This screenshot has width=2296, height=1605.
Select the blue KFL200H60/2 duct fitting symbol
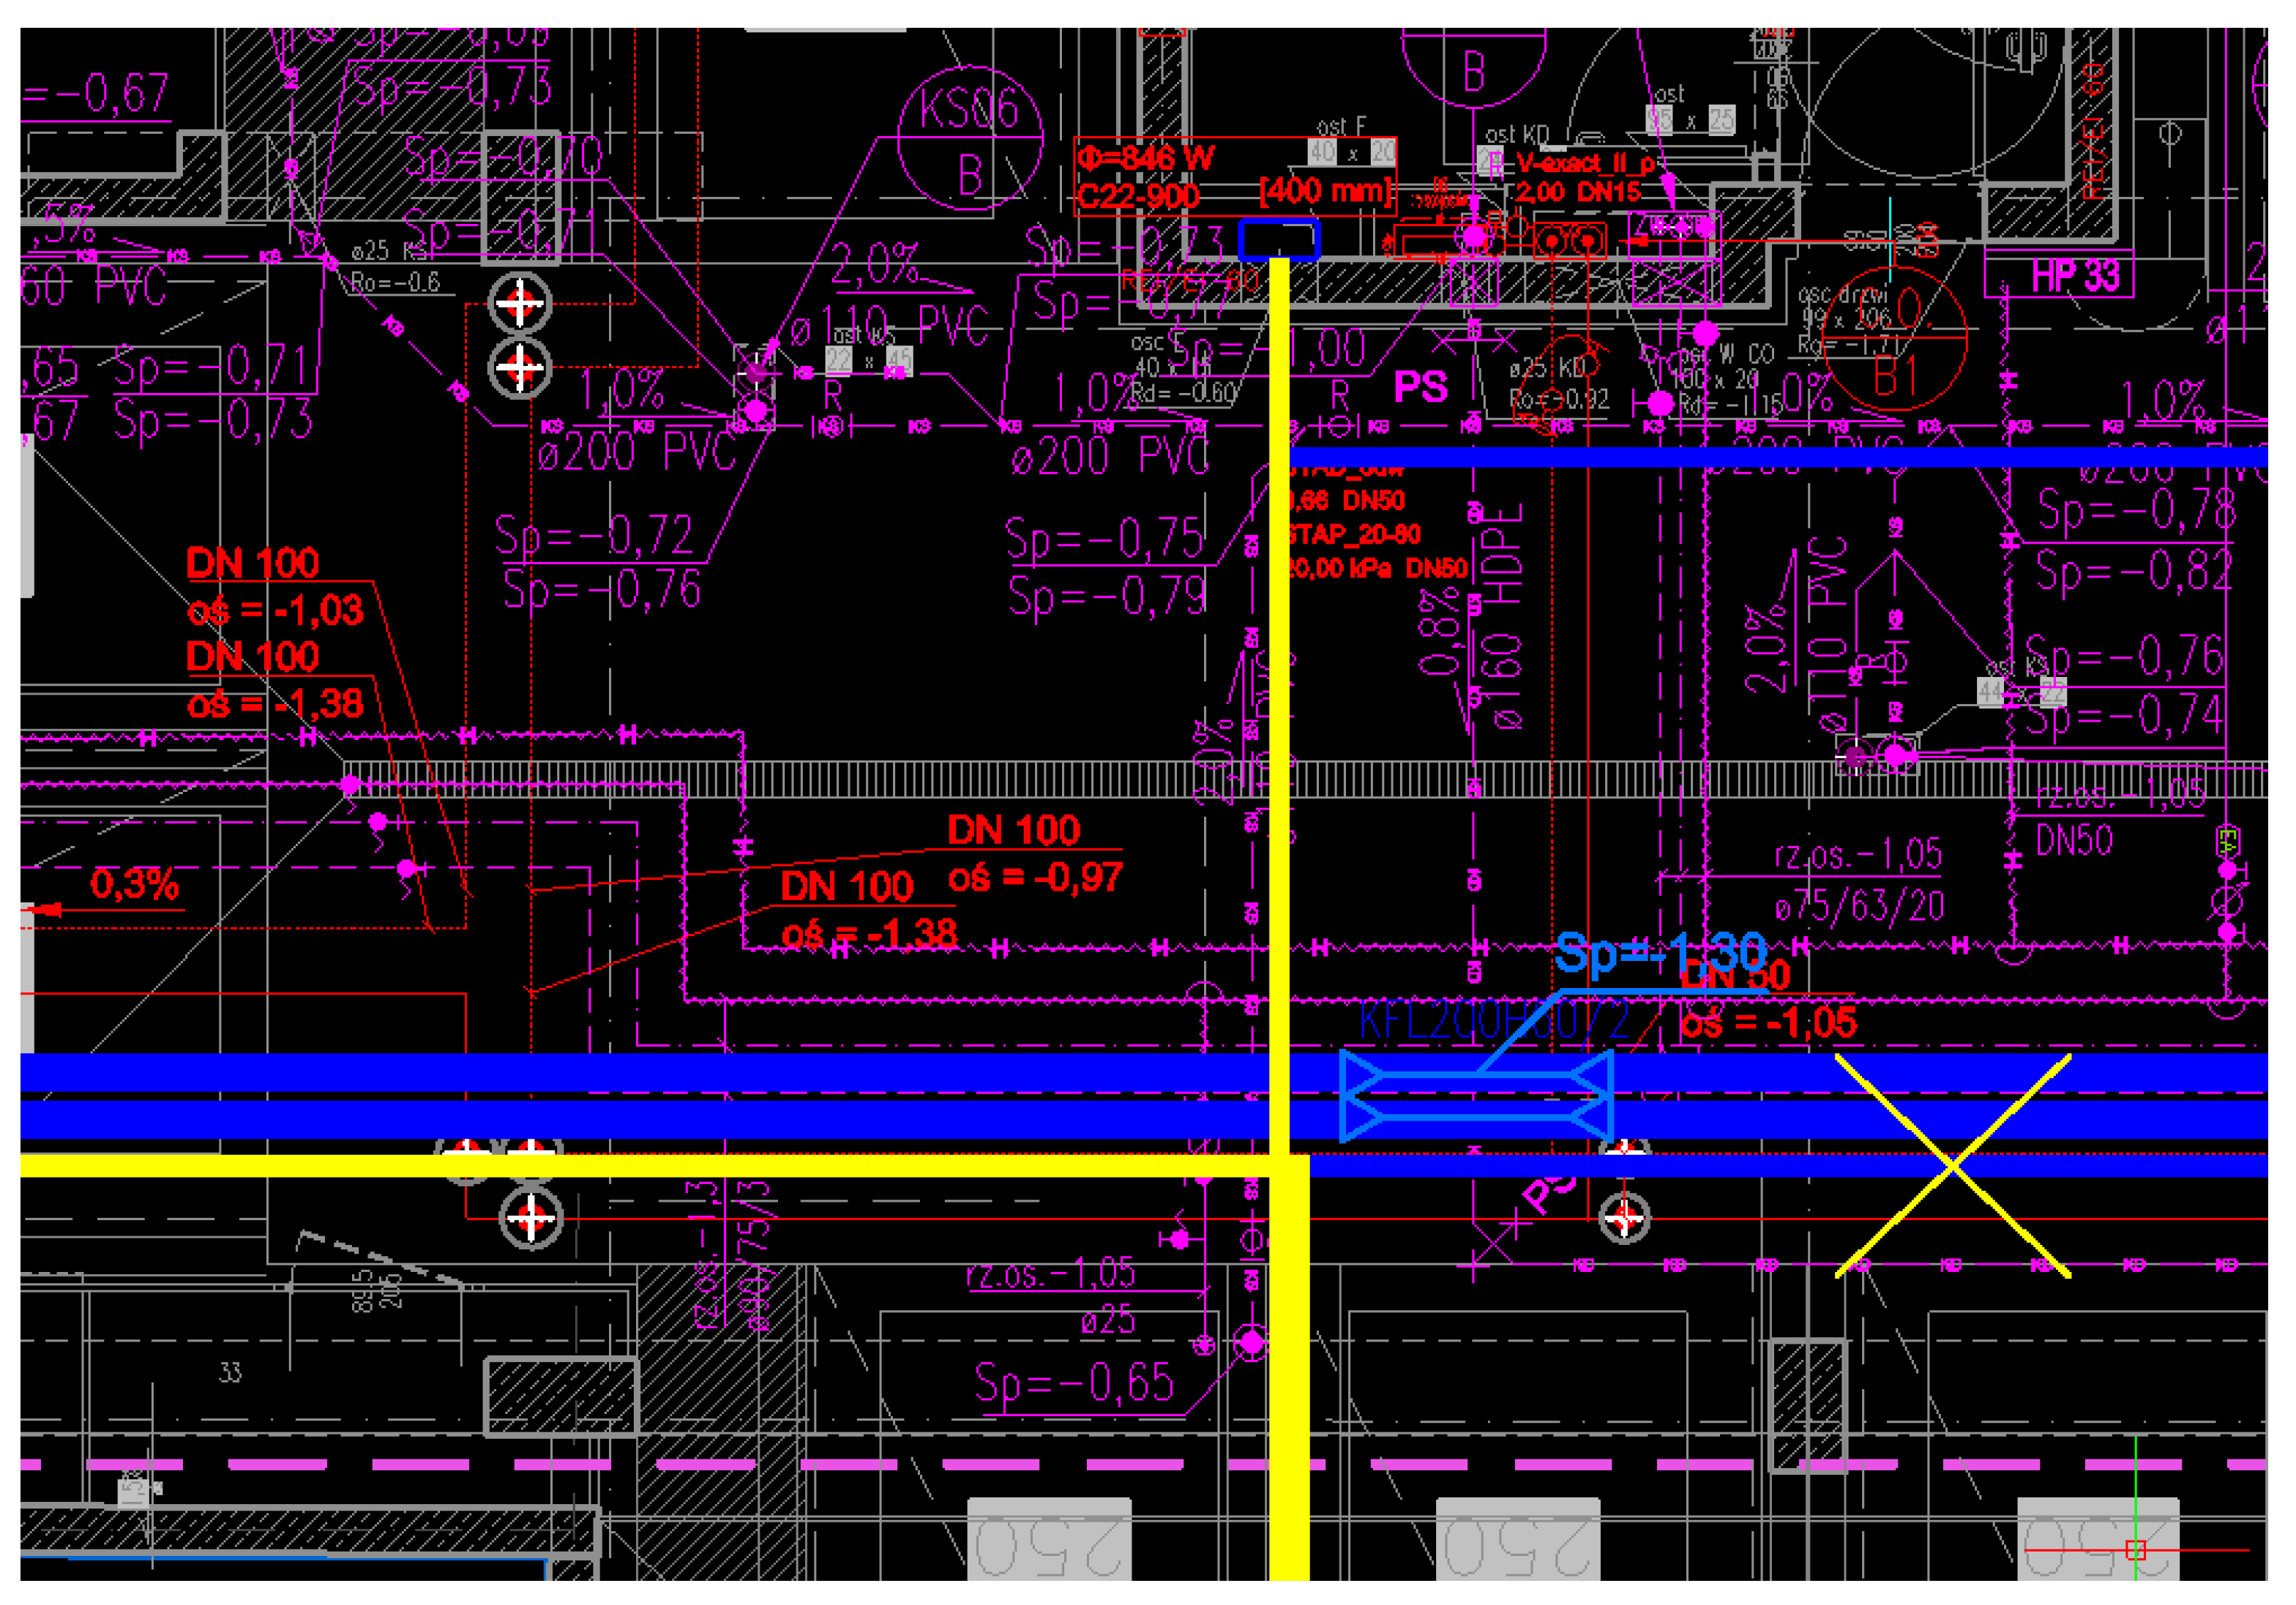click(x=1475, y=1095)
